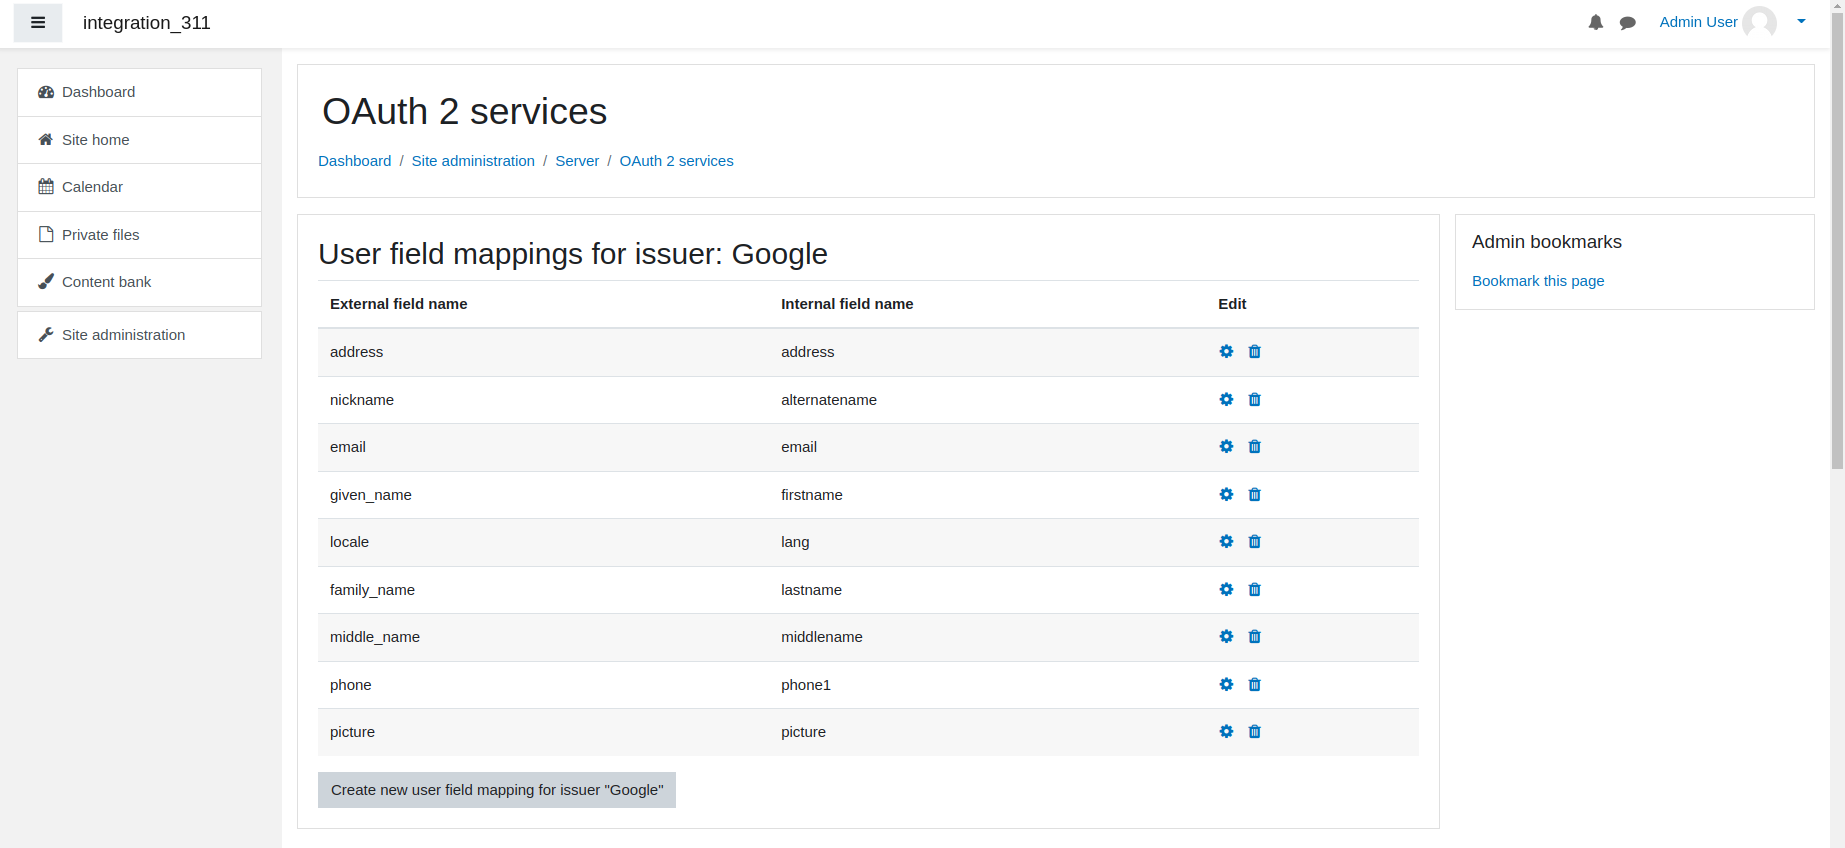
Task: Open the messaging speech bubble
Action: pos(1628,22)
